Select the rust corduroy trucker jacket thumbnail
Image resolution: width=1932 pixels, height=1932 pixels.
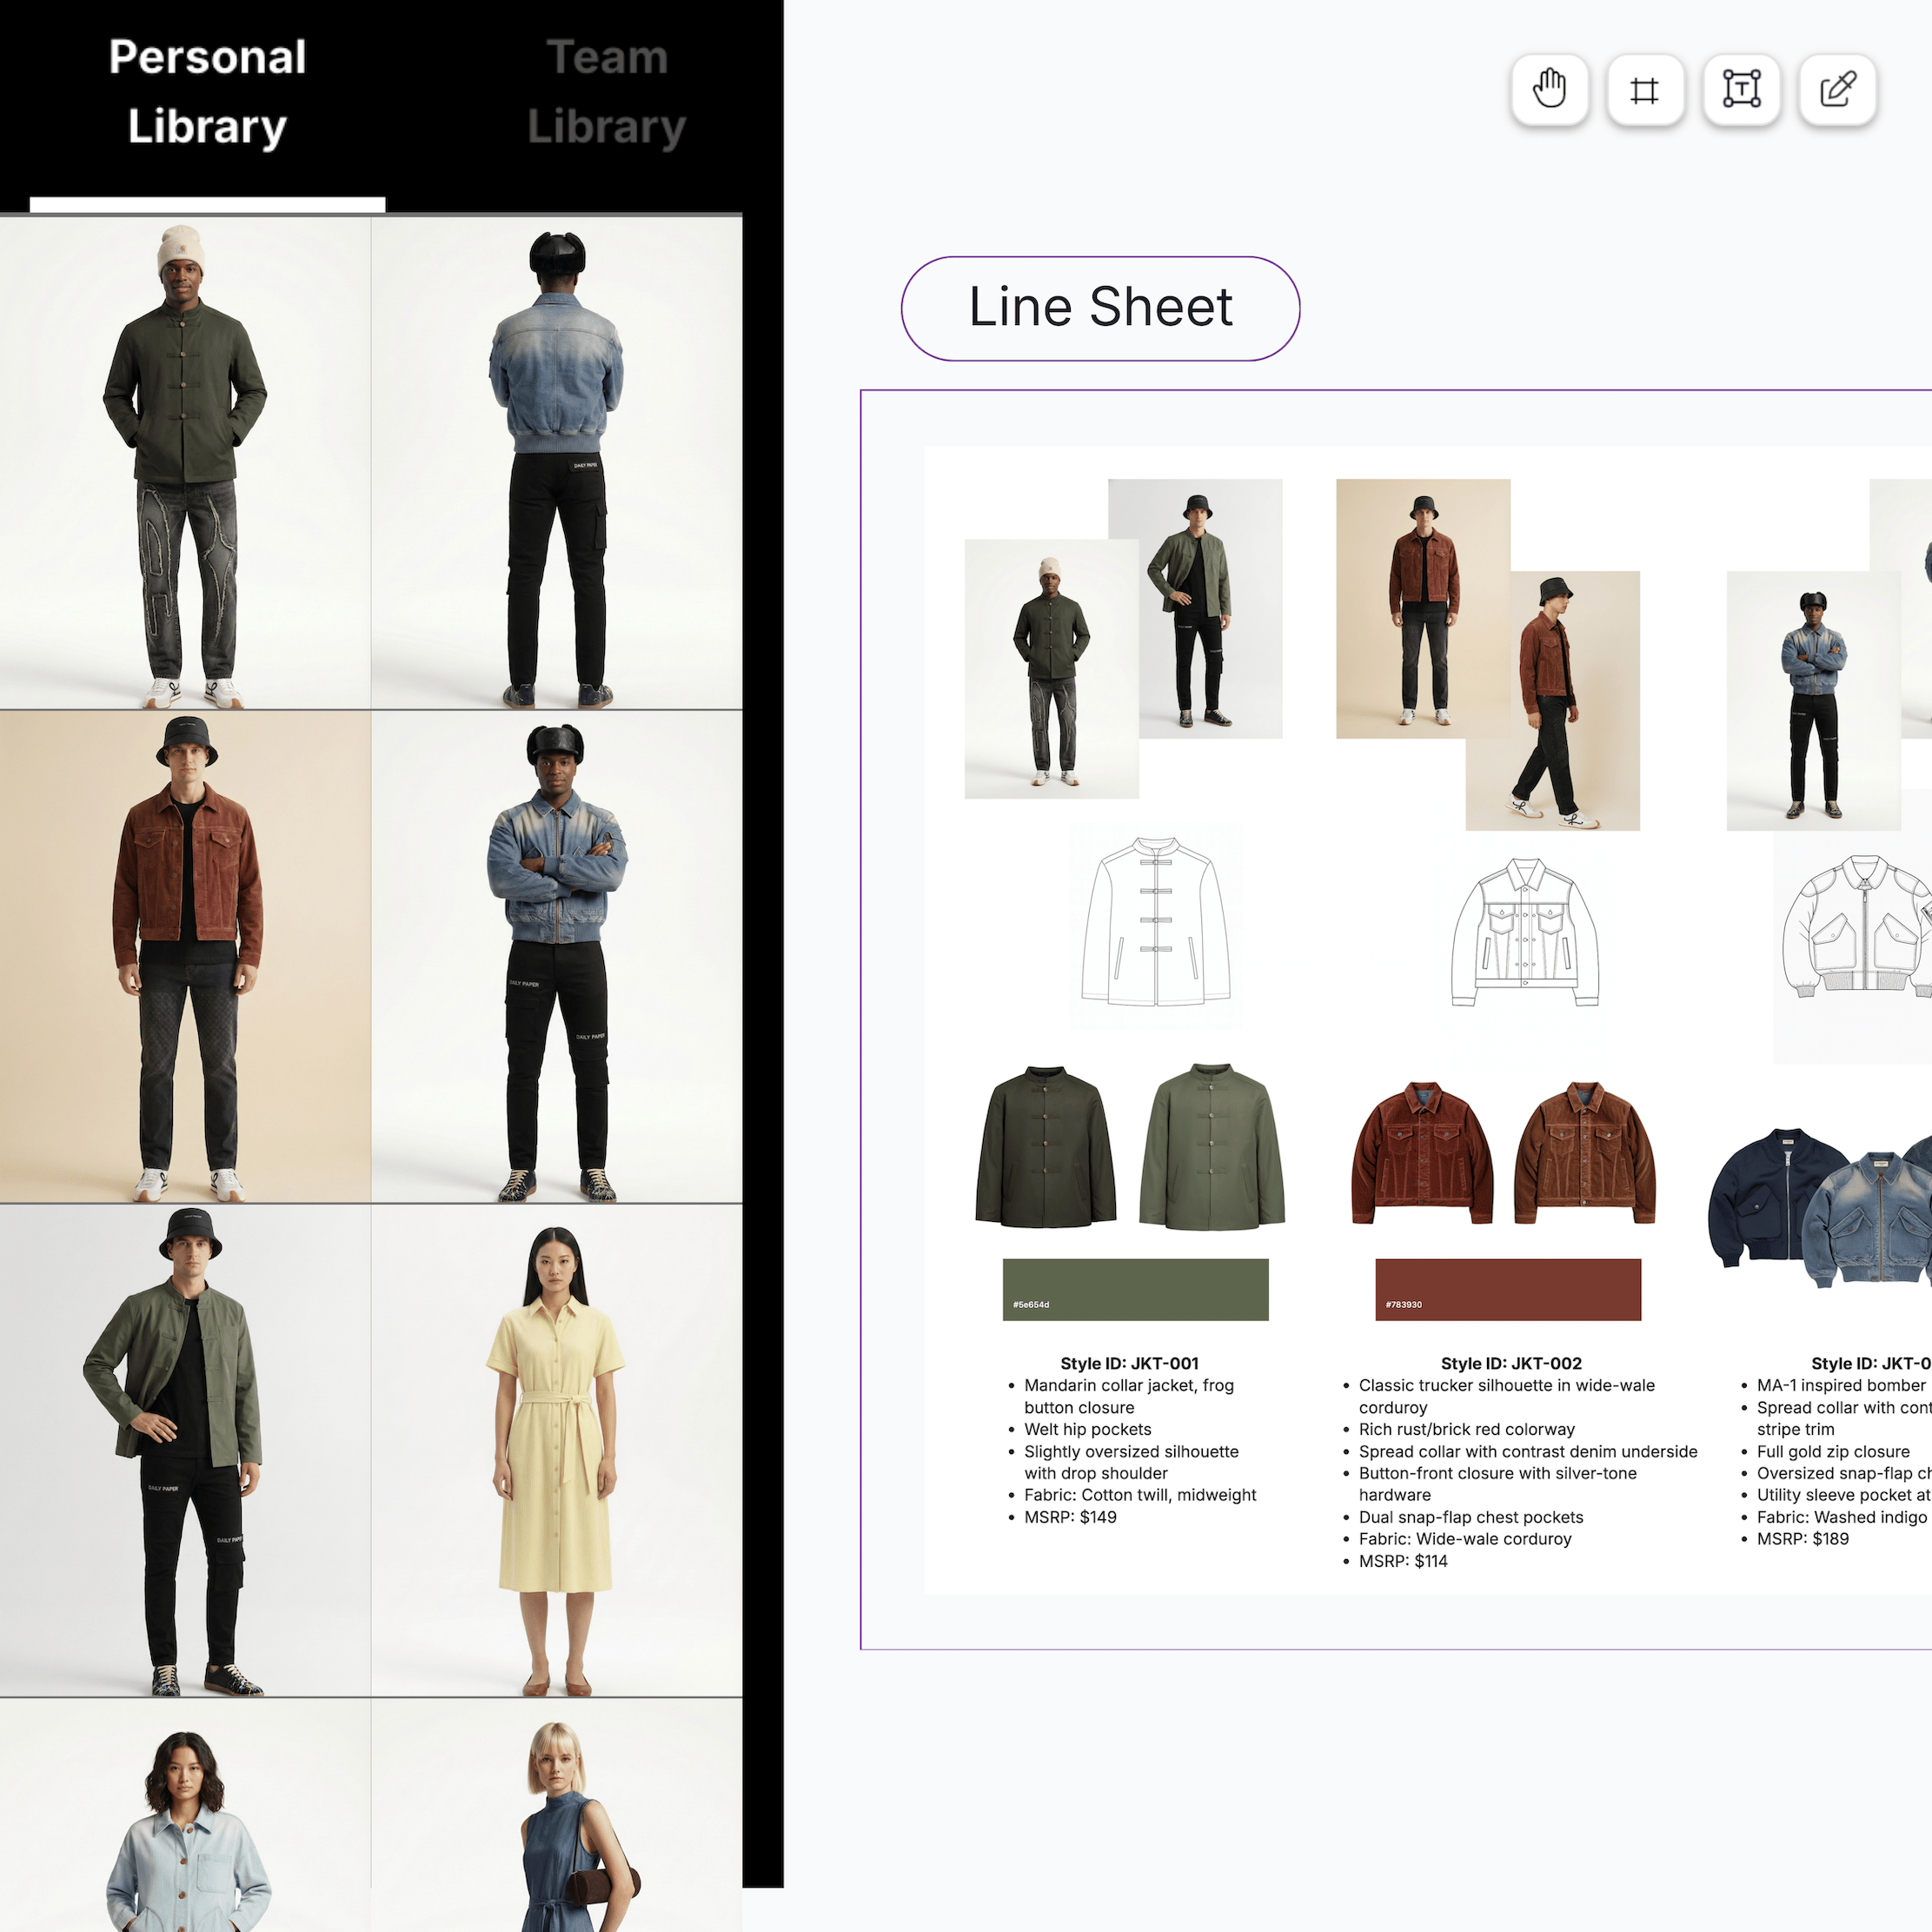[186, 955]
